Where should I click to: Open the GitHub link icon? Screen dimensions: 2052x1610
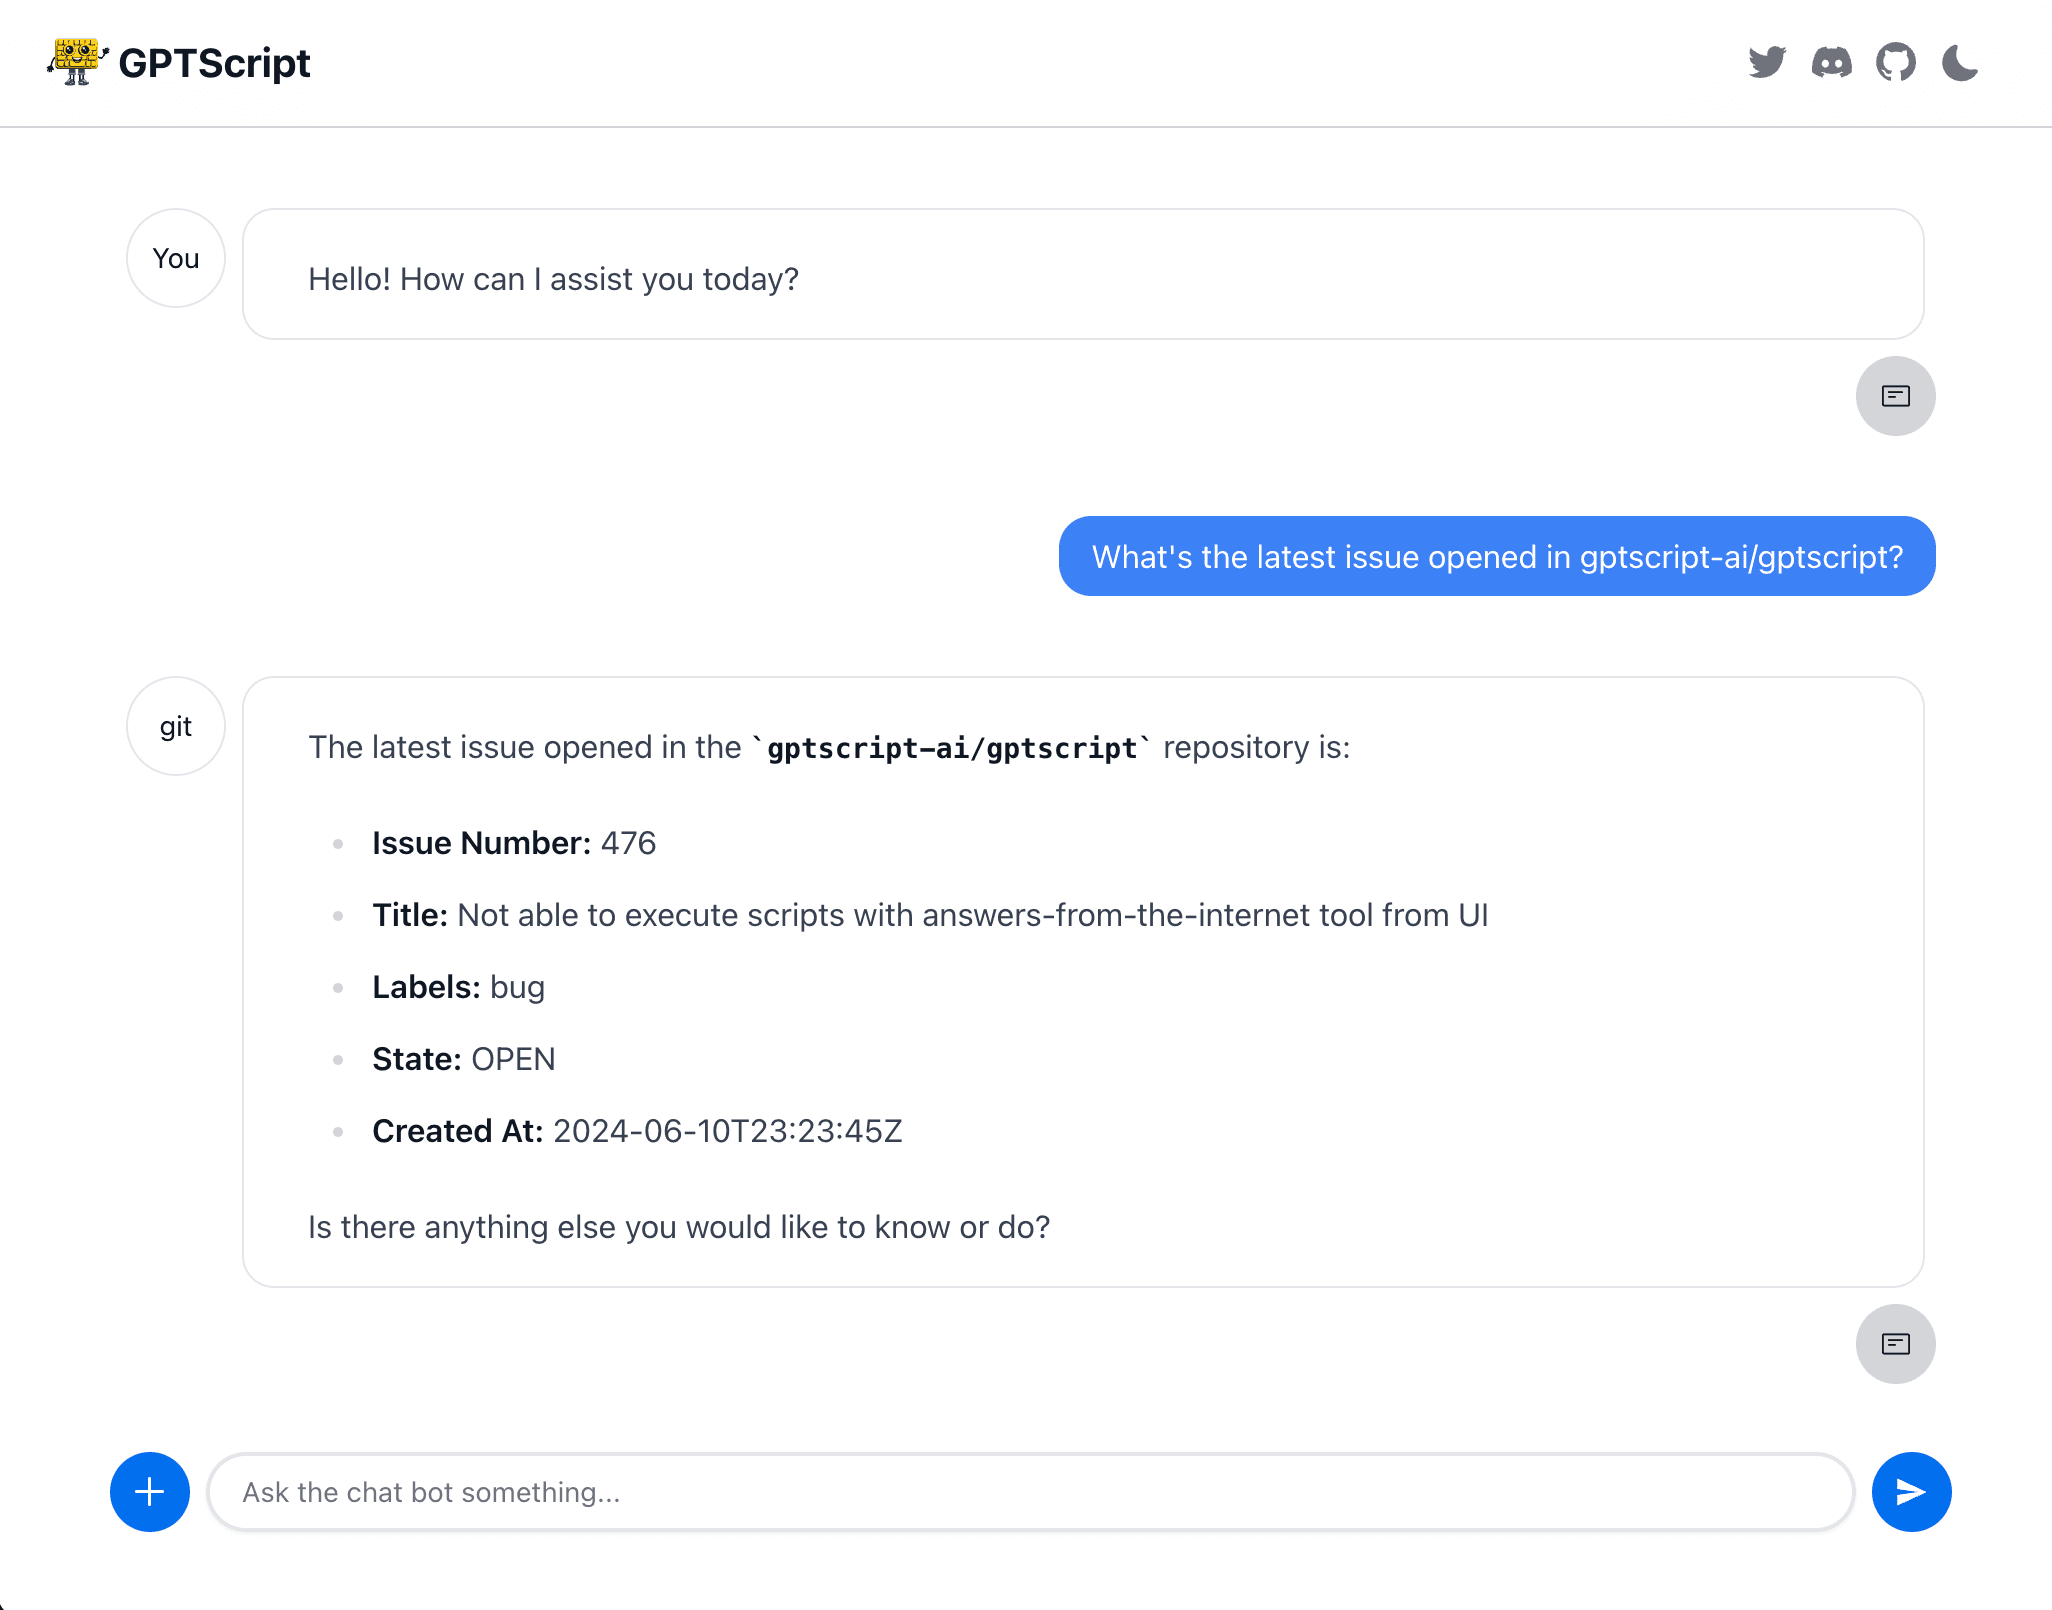click(1895, 63)
